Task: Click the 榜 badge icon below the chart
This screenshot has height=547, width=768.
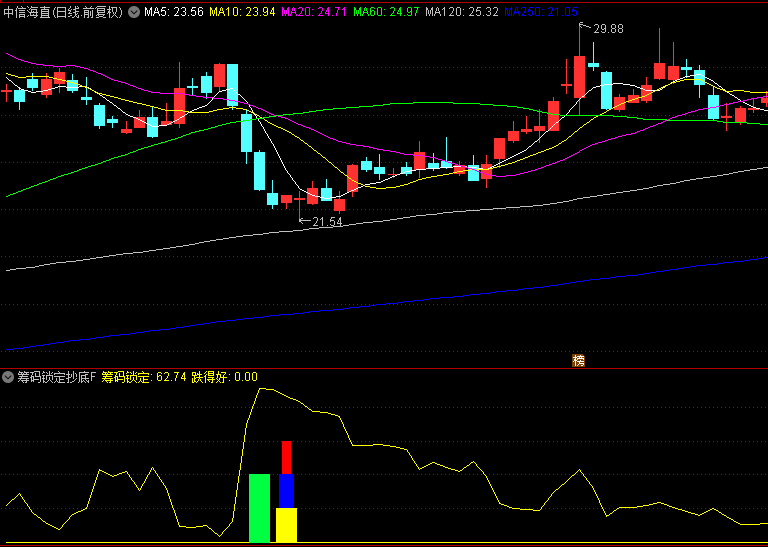Action: 579,361
